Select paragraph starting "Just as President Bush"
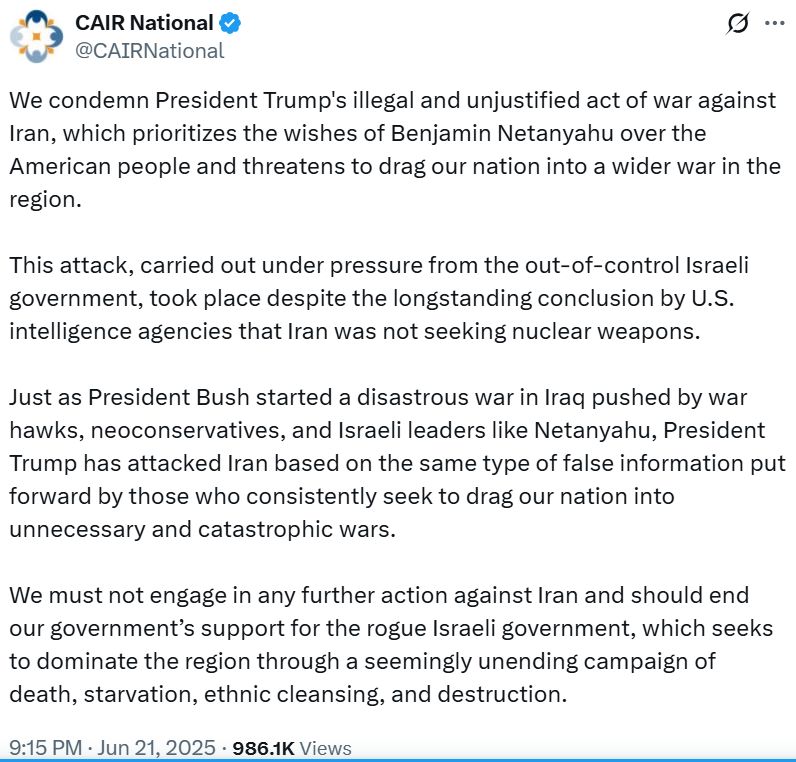796x762 pixels. pyautogui.click(x=397, y=463)
